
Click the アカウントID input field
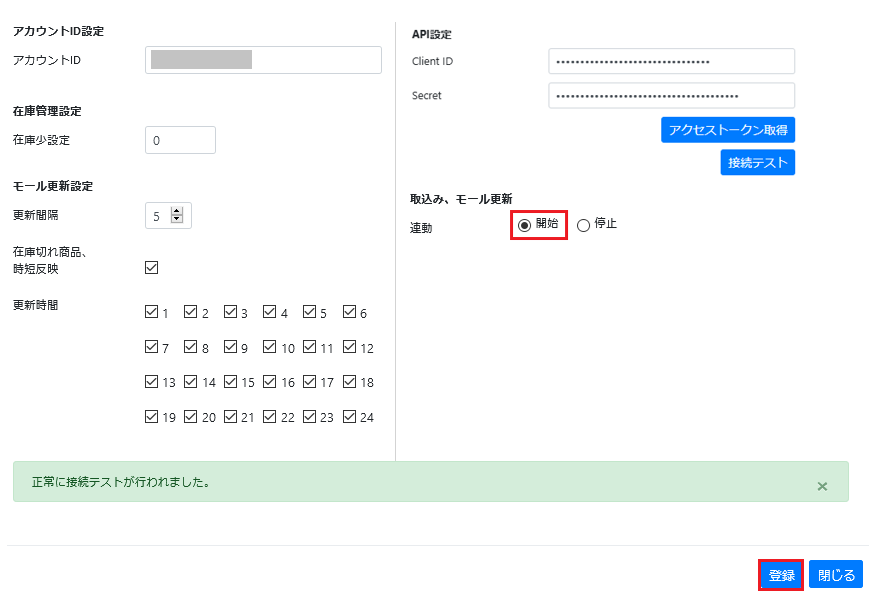tap(263, 60)
